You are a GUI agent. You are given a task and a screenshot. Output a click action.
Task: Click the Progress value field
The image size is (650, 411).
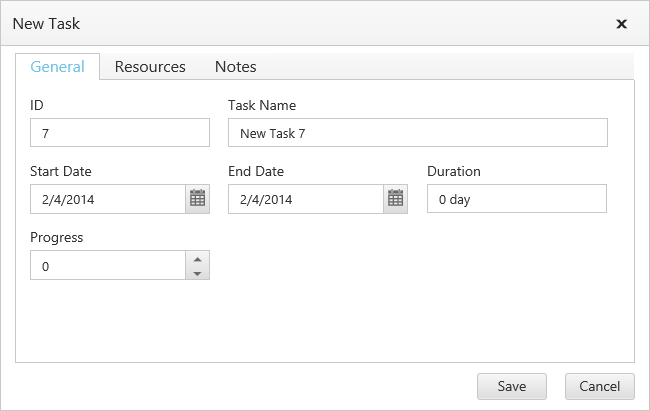click(x=108, y=265)
